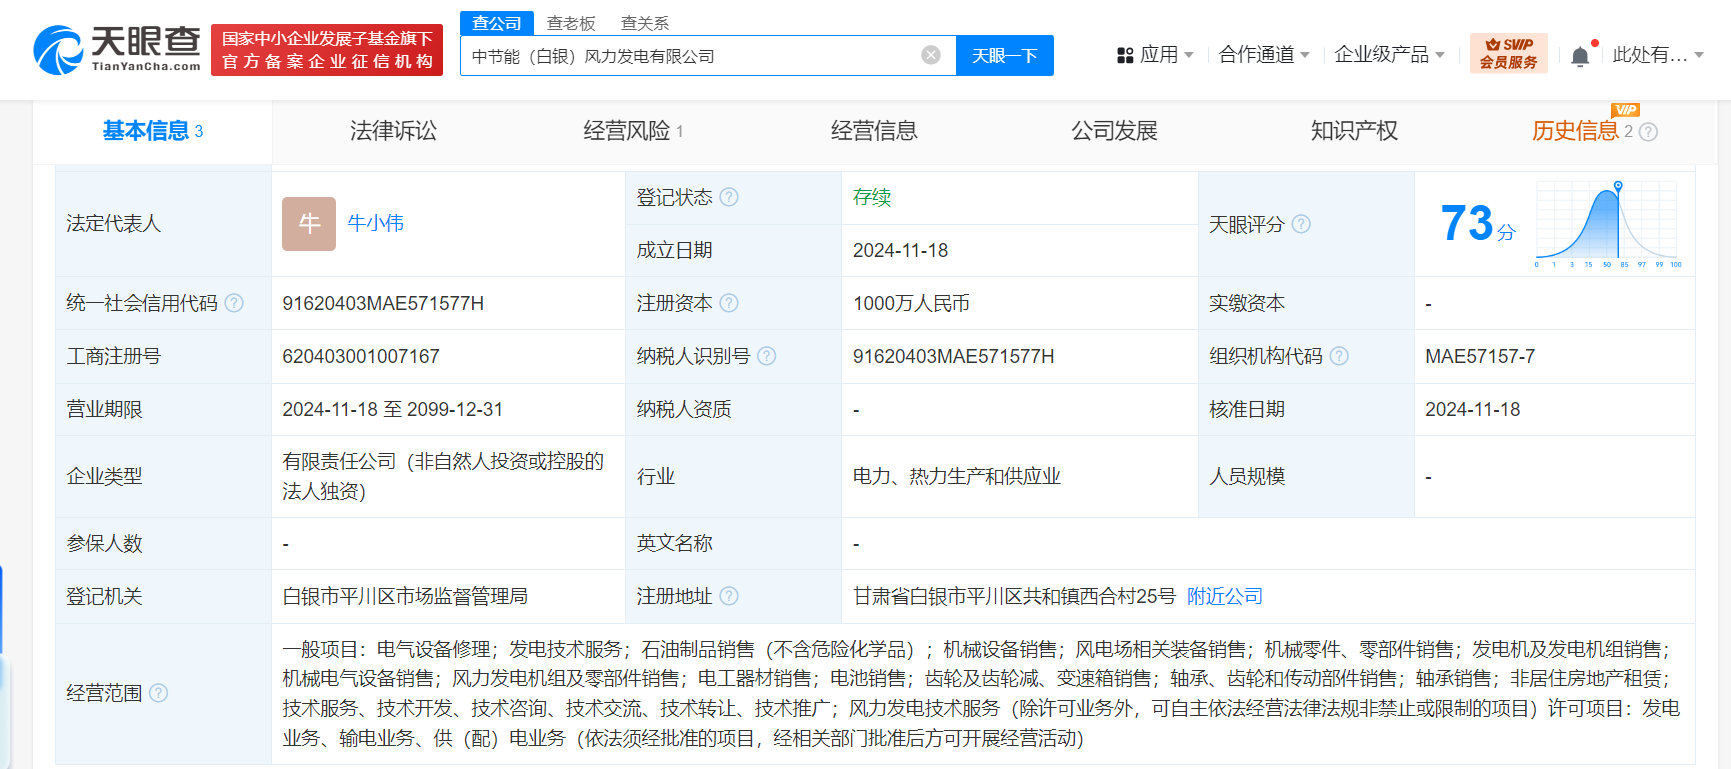The height and width of the screenshot is (769, 1731).
Task: Click help icon next to 注册资本
Action: 729,303
